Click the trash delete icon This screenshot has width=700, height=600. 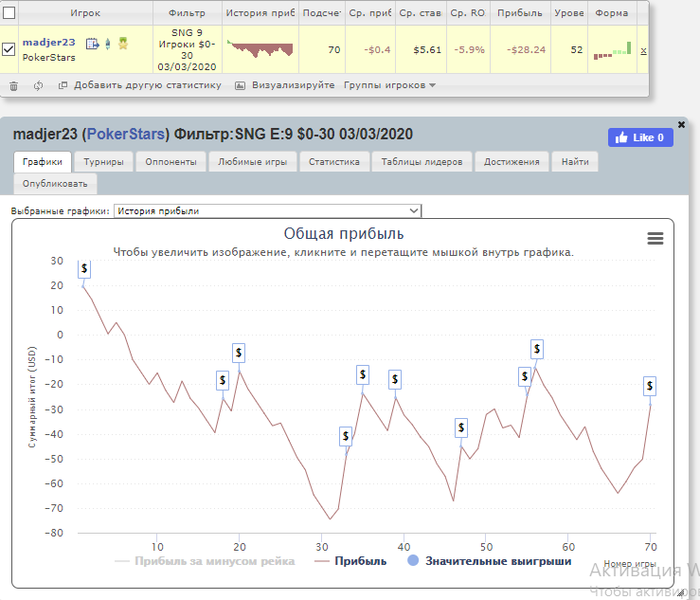[14, 86]
